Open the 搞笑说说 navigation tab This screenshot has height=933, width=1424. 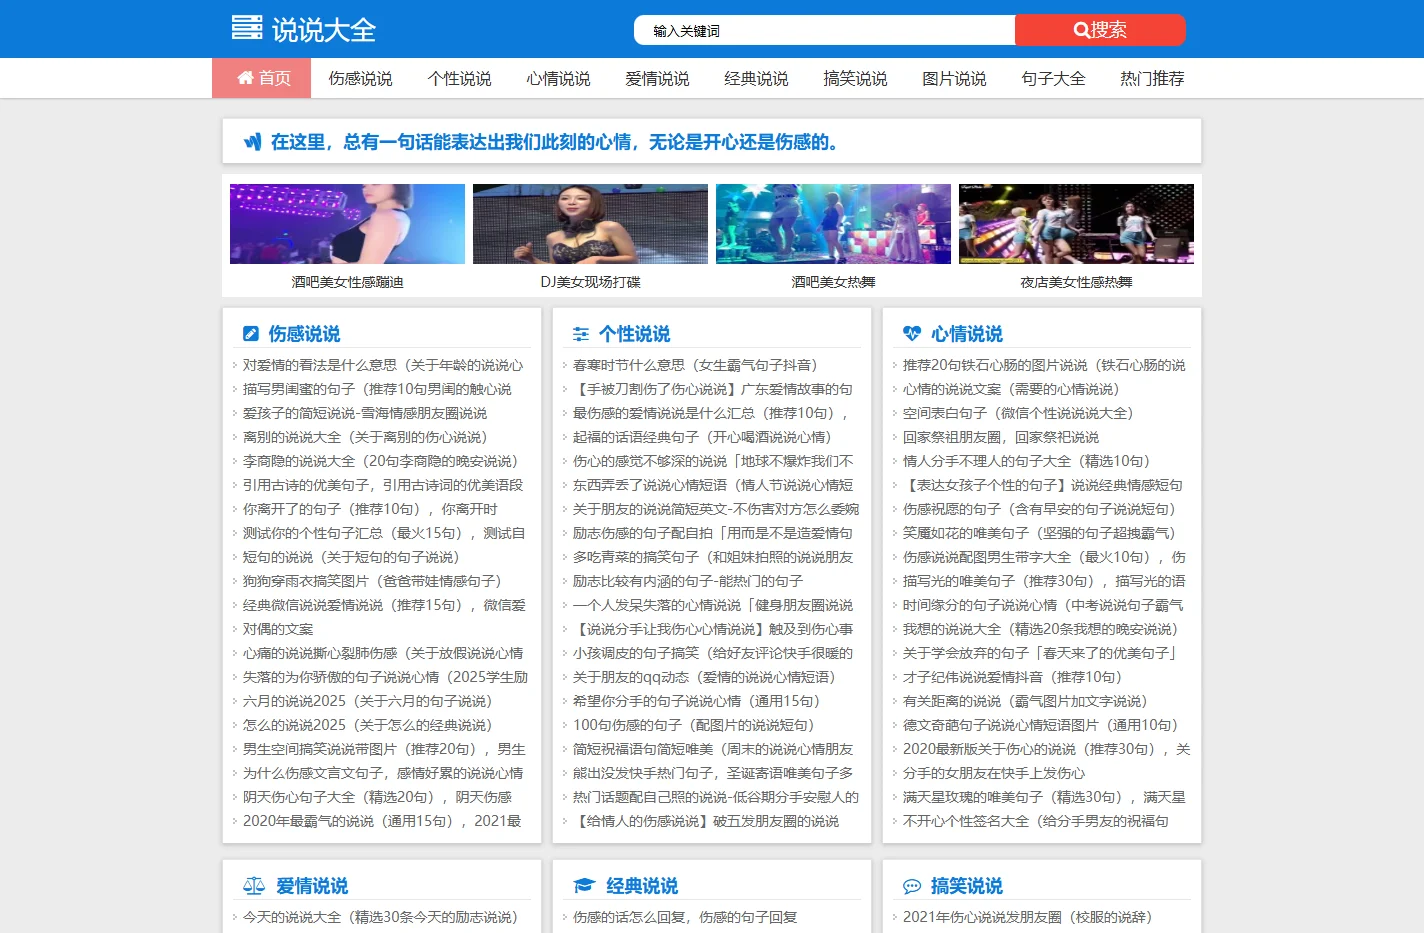856,78
